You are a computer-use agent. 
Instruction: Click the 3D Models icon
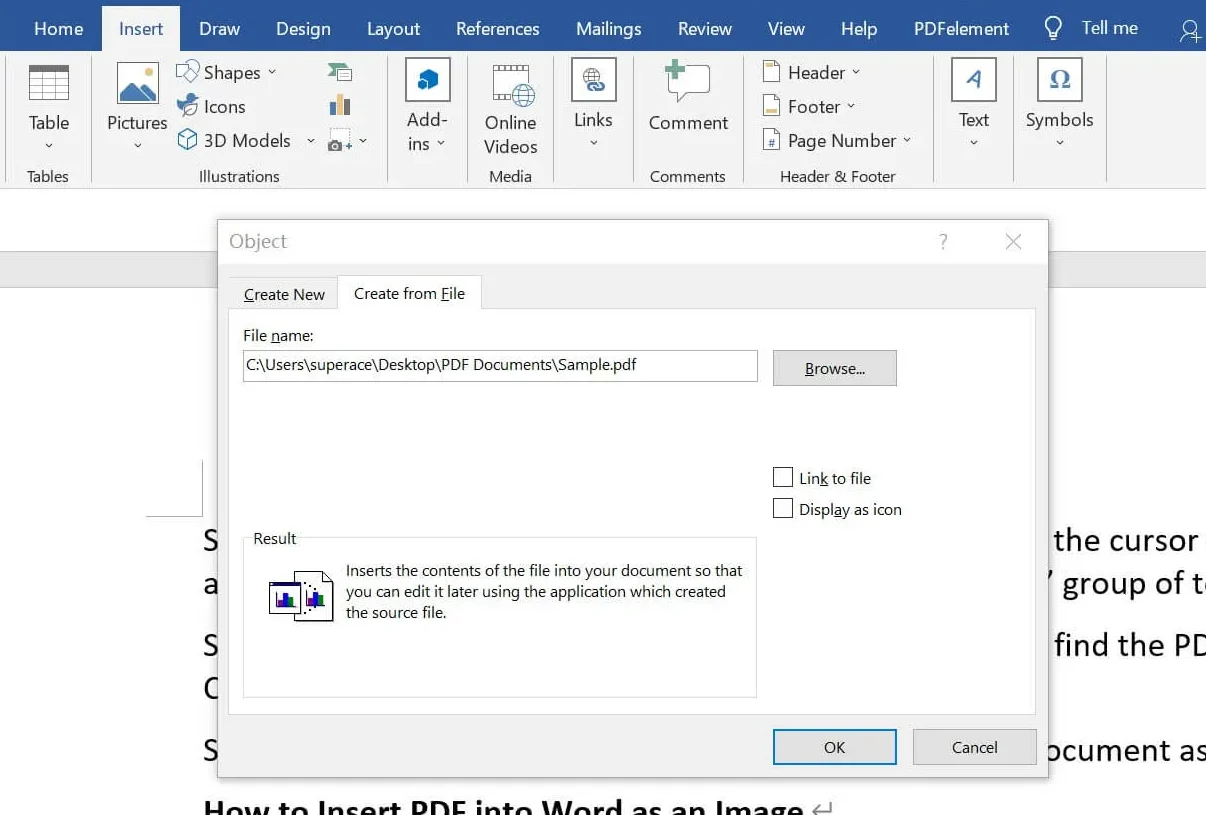[187, 140]
